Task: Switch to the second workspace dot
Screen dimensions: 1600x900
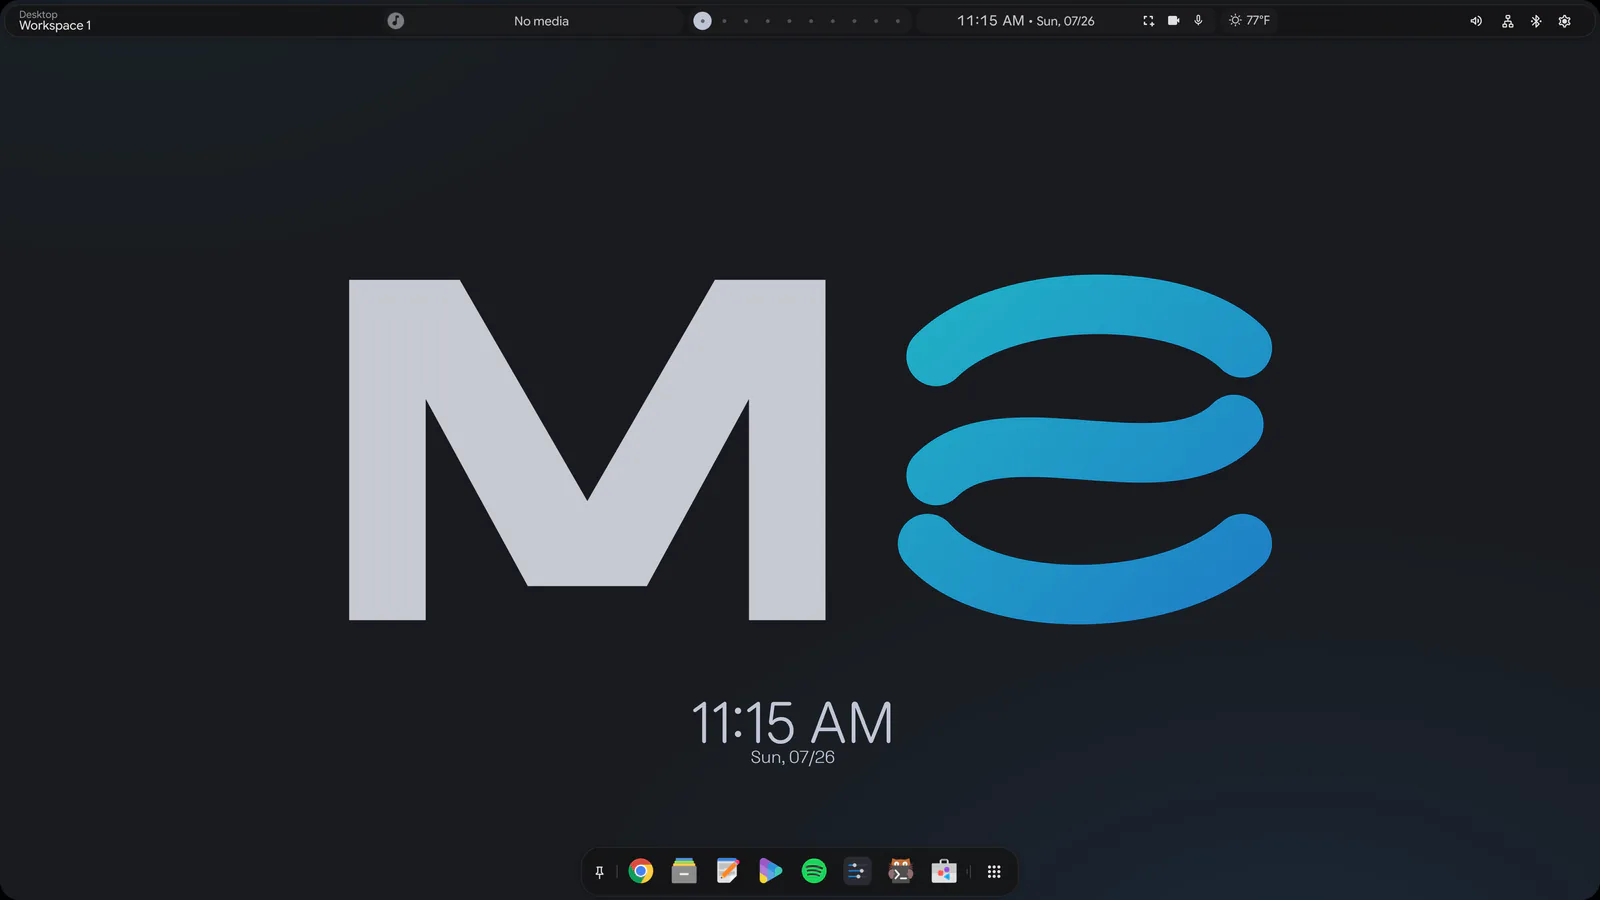Action: pyautogui.click(x=725, y=21)
